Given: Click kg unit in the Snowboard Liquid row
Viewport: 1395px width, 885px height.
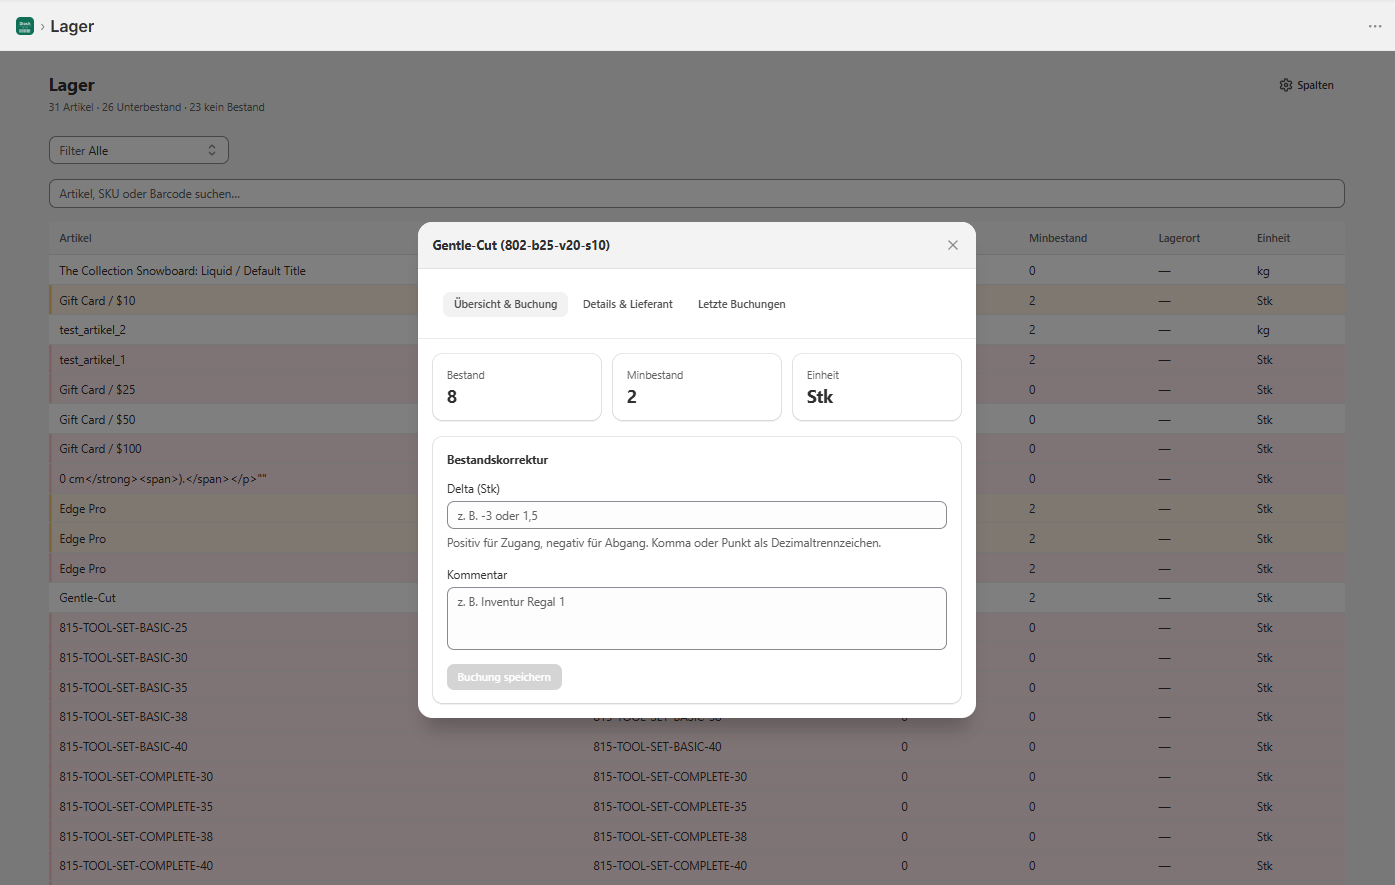Looking at the screenshot, I should pos(1263,271).
